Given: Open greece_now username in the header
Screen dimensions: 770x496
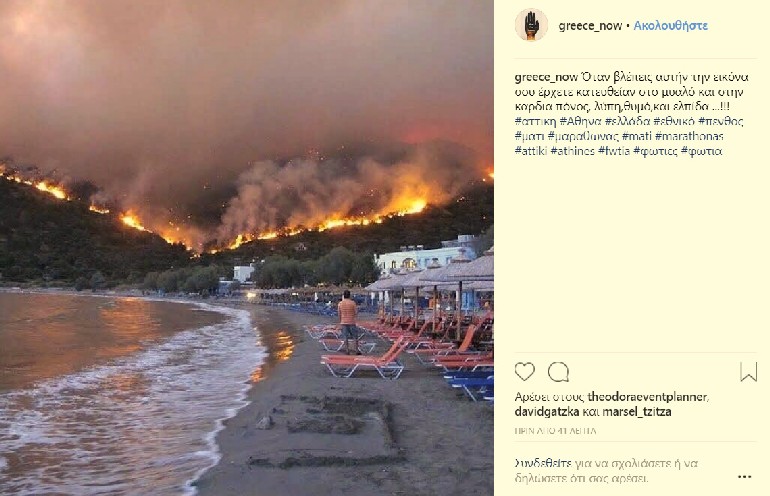Looking at the screenshot, I should coord(590,26).
